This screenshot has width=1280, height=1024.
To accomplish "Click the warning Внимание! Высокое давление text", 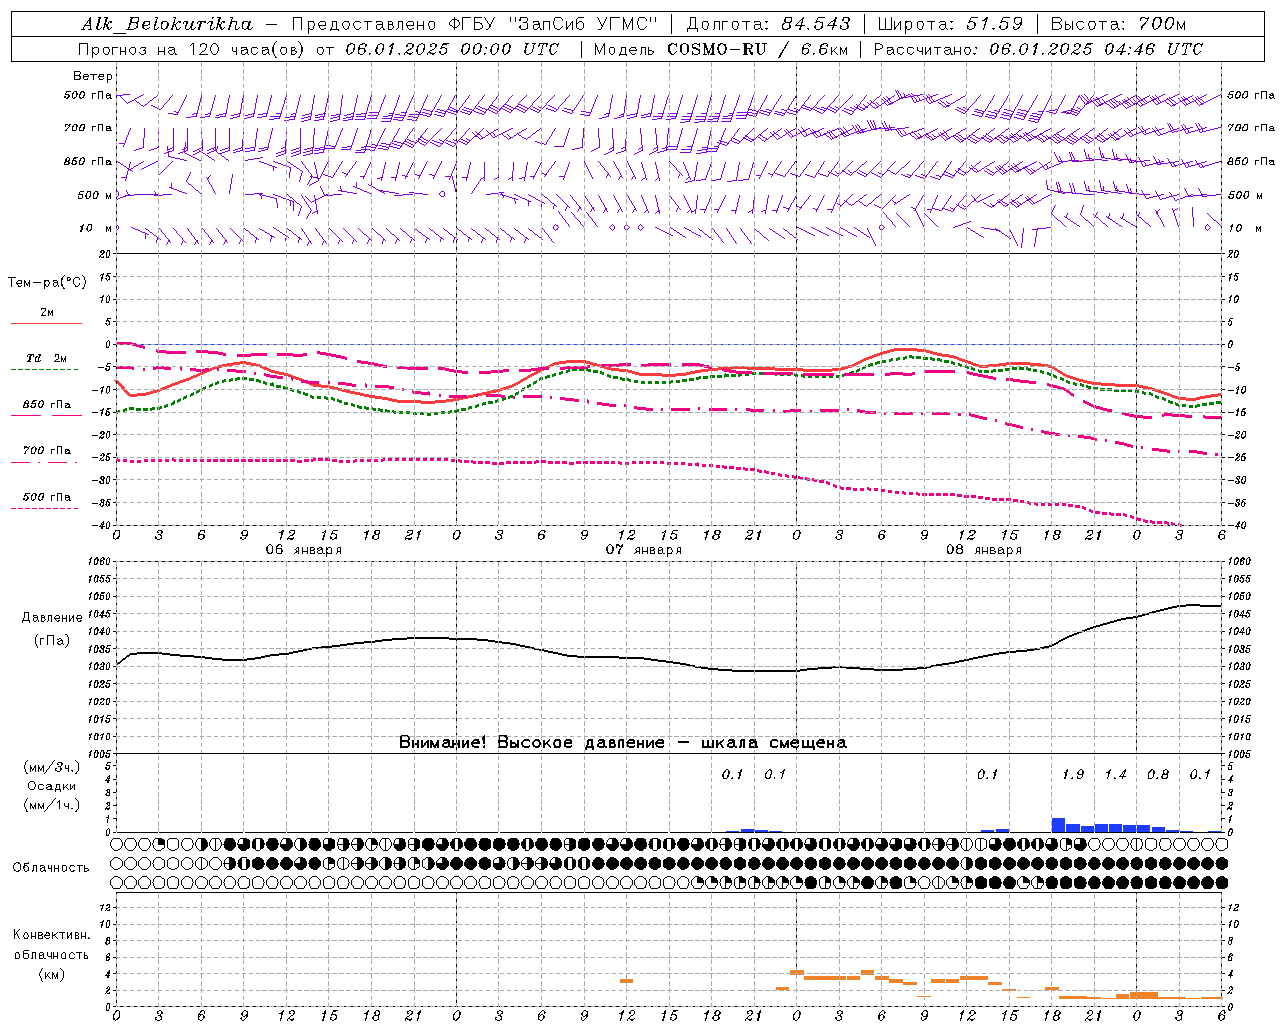I will (531, 743).
